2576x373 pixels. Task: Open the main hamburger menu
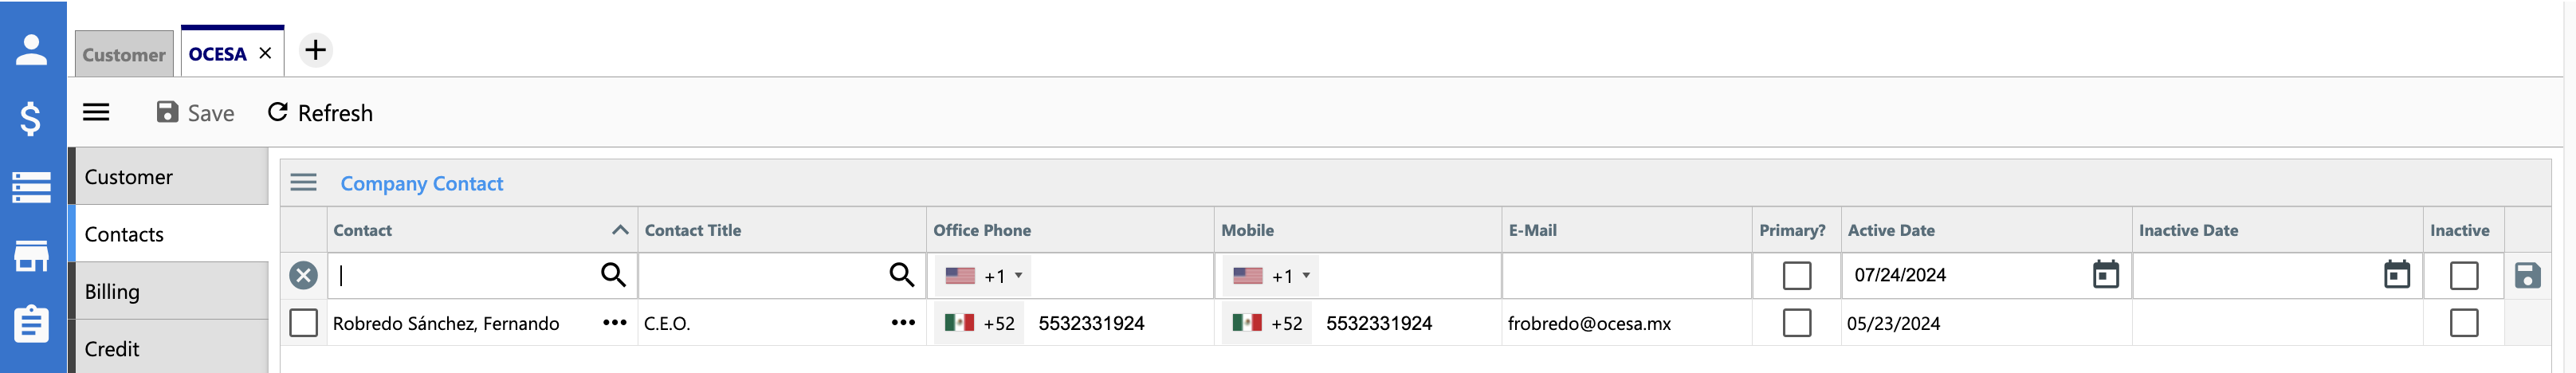pos(96,112)
